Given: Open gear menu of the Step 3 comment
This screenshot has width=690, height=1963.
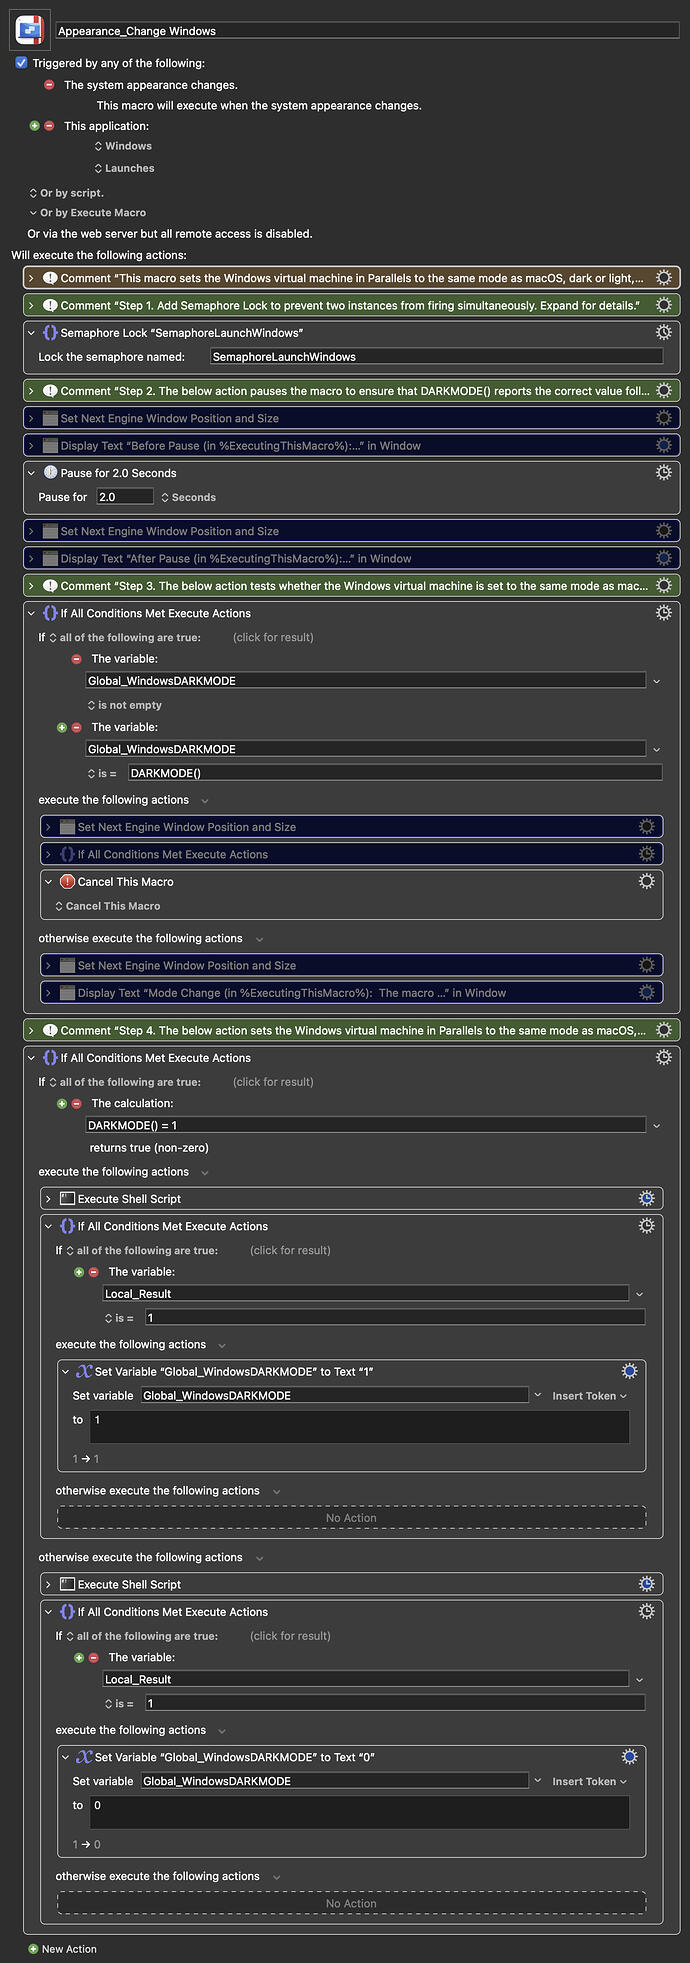Looking at the screenshot, I should [663, 586].
